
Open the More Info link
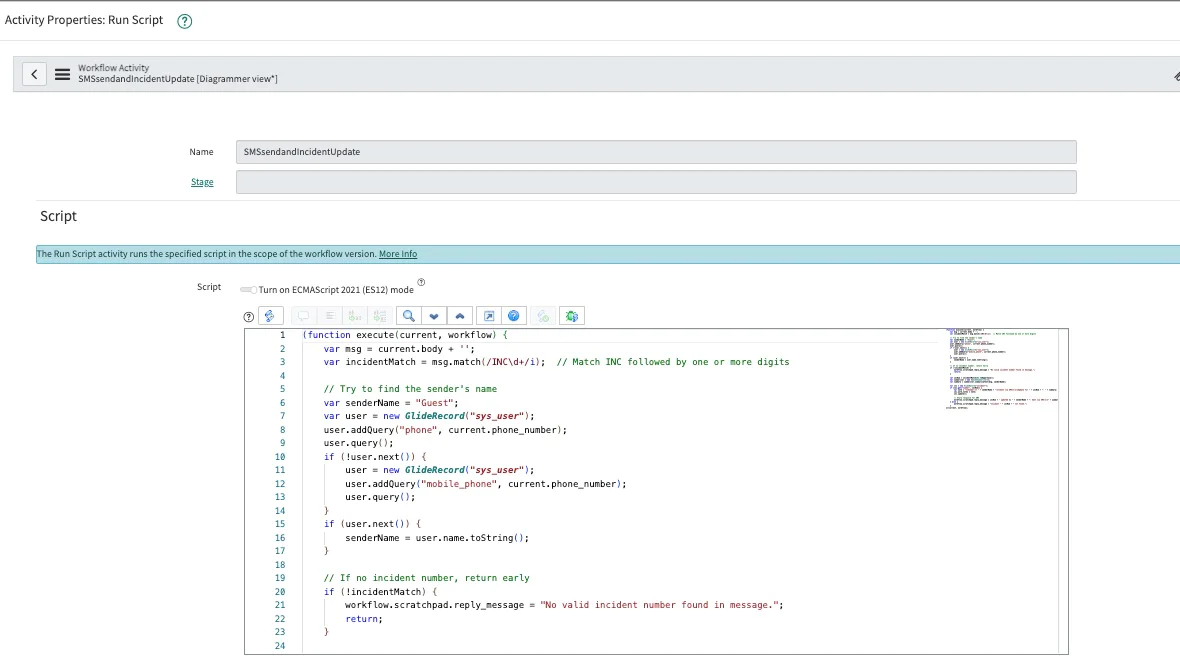point(397,254)
